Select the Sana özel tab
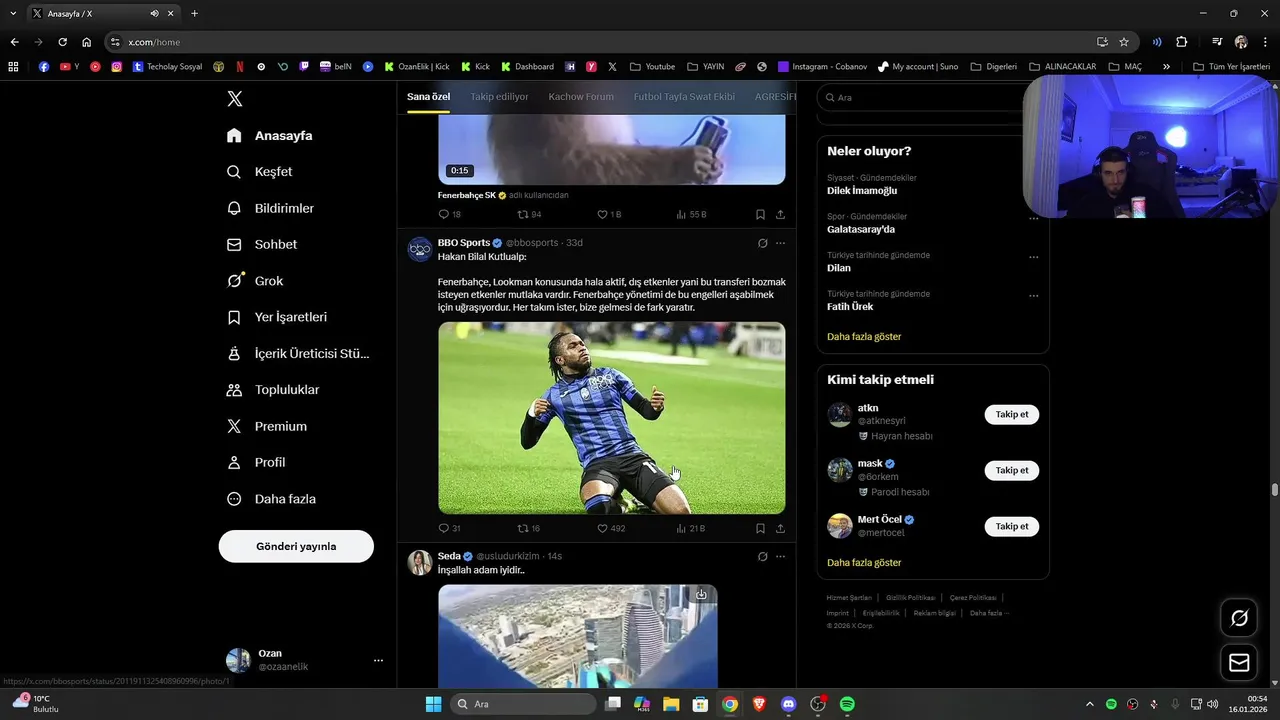The image size is (1280, 720). pos(428,97)
